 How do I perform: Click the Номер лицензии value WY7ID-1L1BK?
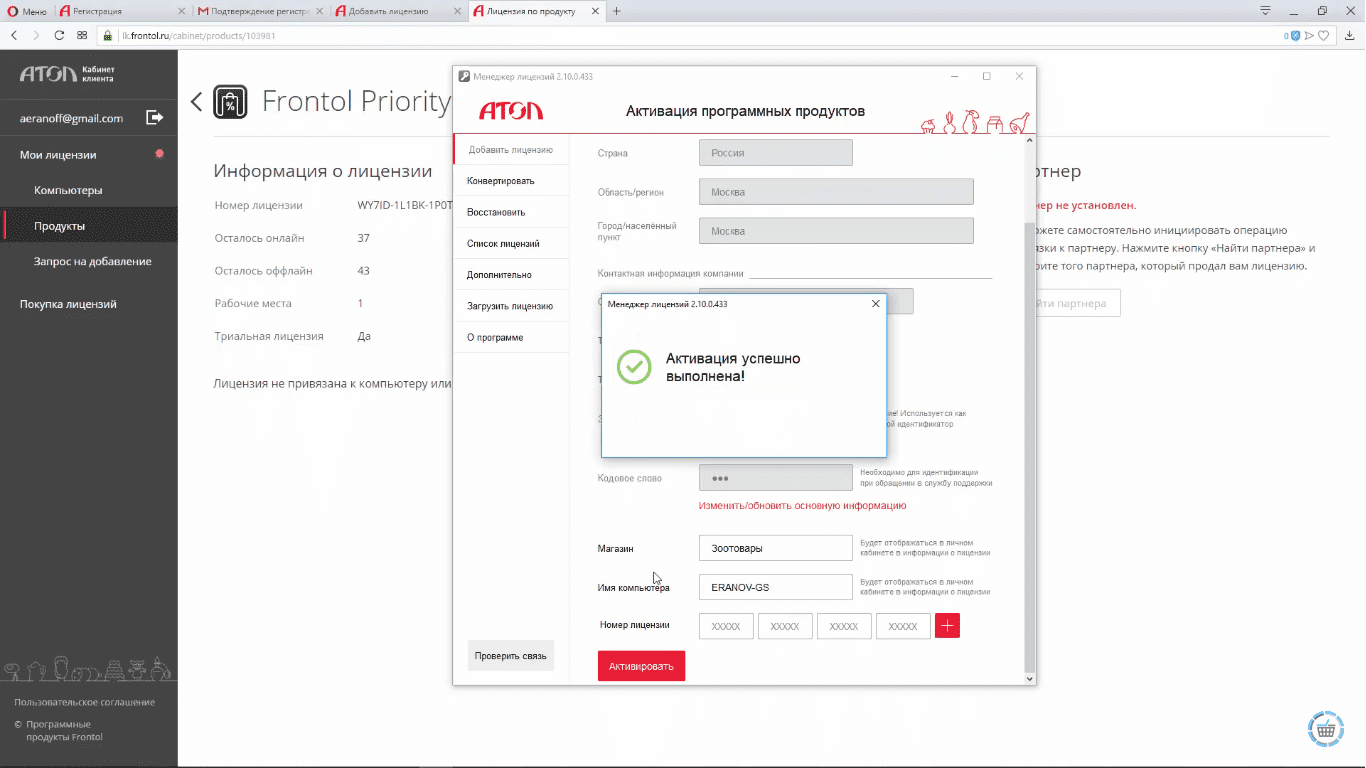[x=405, y=205]
